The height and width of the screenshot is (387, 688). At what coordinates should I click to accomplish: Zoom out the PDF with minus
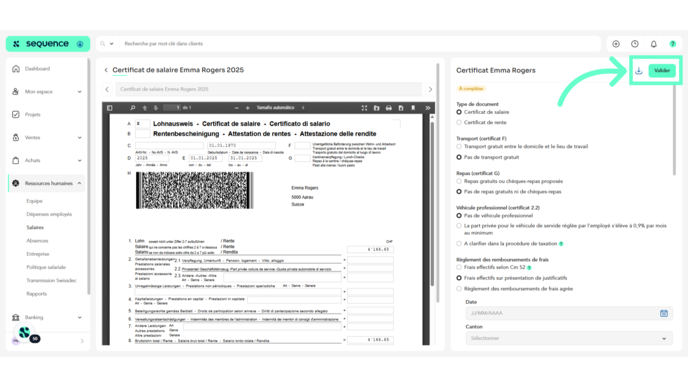[236, 108]
